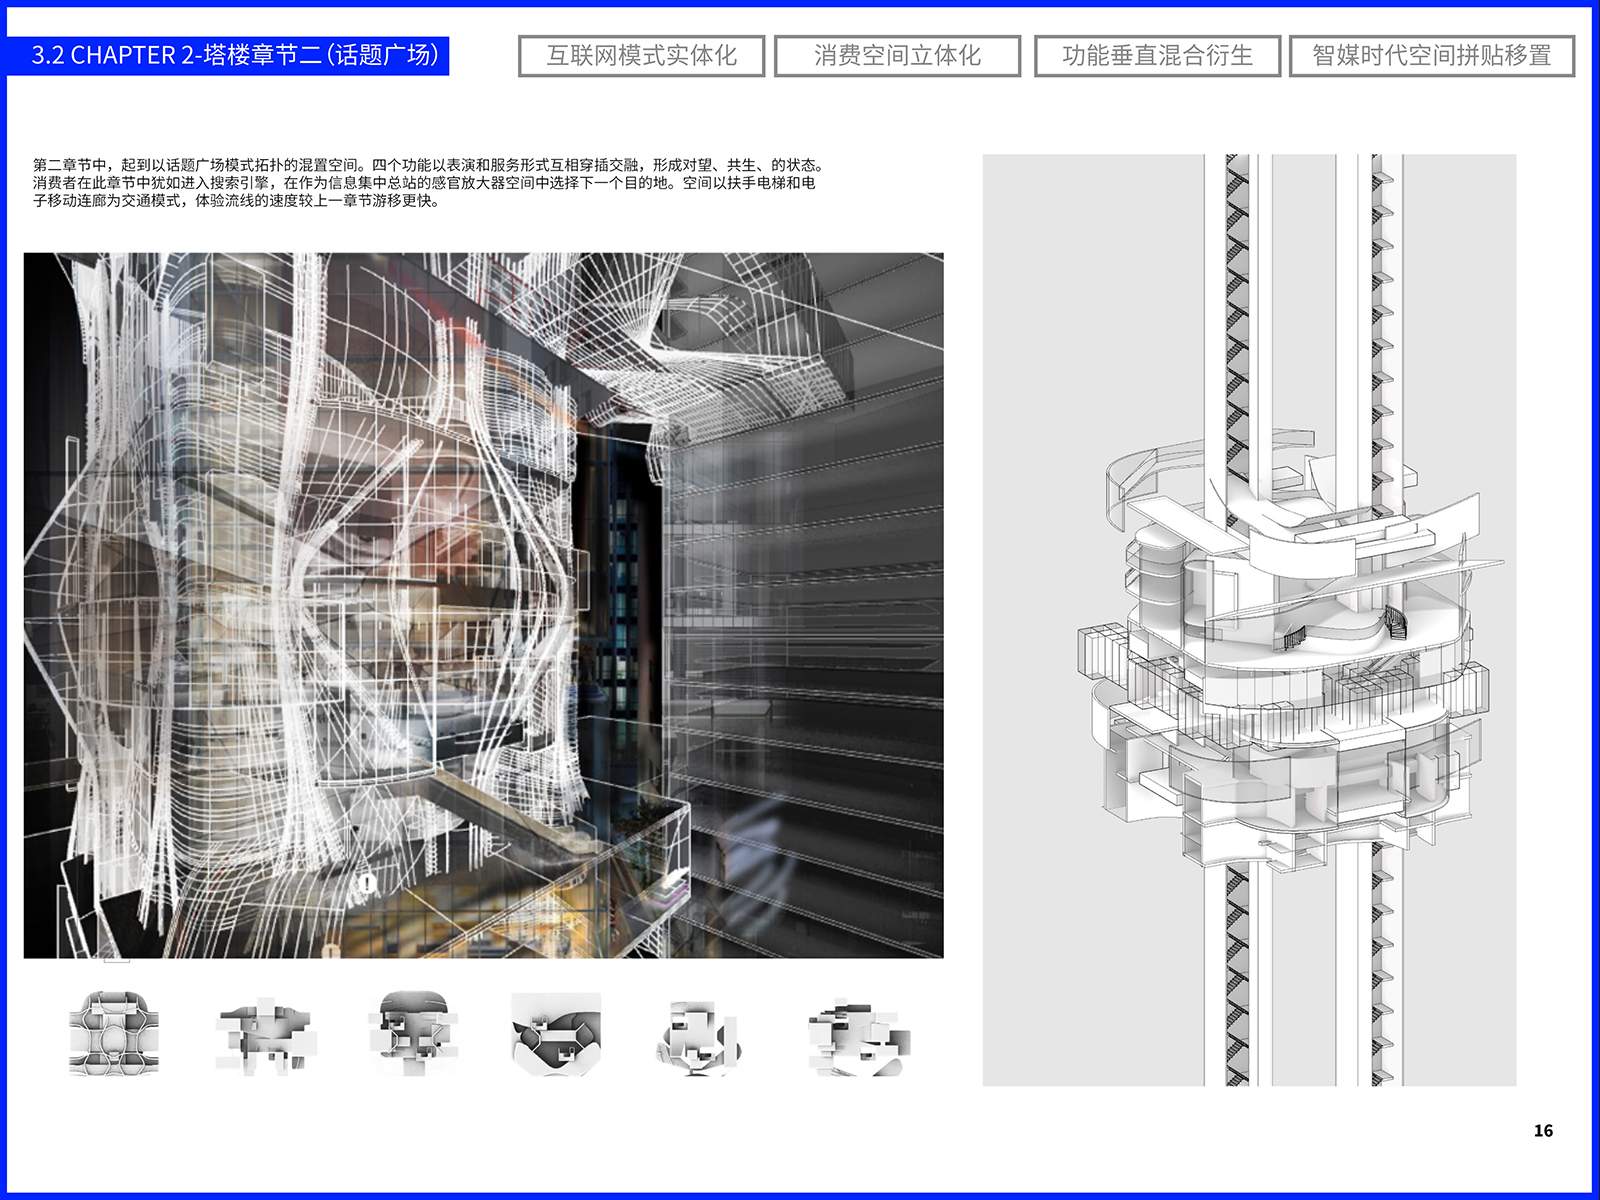Click the blue 3.2 CHAPTER 2 title banner
1600x1200 pixels.
click(x=228, y=55)
